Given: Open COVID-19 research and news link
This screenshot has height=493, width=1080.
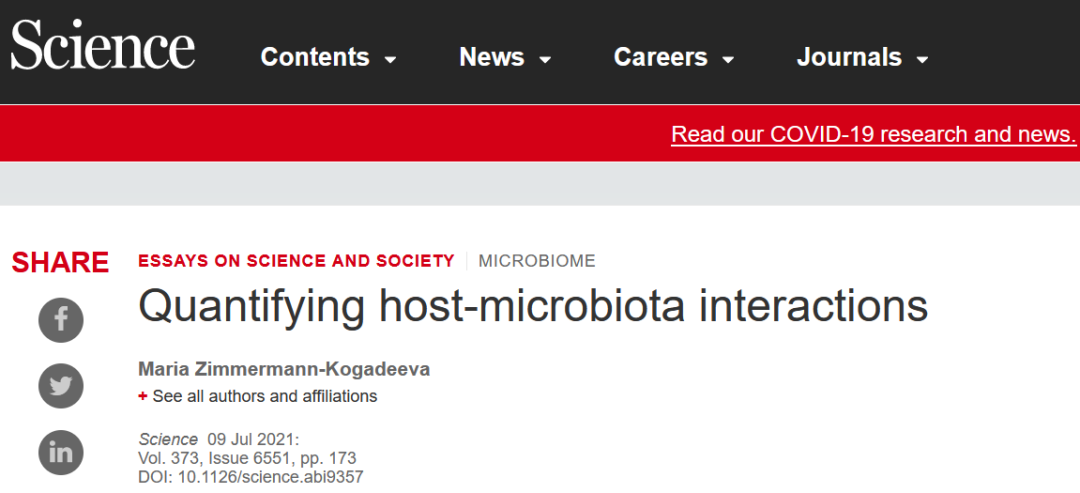Looking at the screenshot, I should [x=873, y=134].
